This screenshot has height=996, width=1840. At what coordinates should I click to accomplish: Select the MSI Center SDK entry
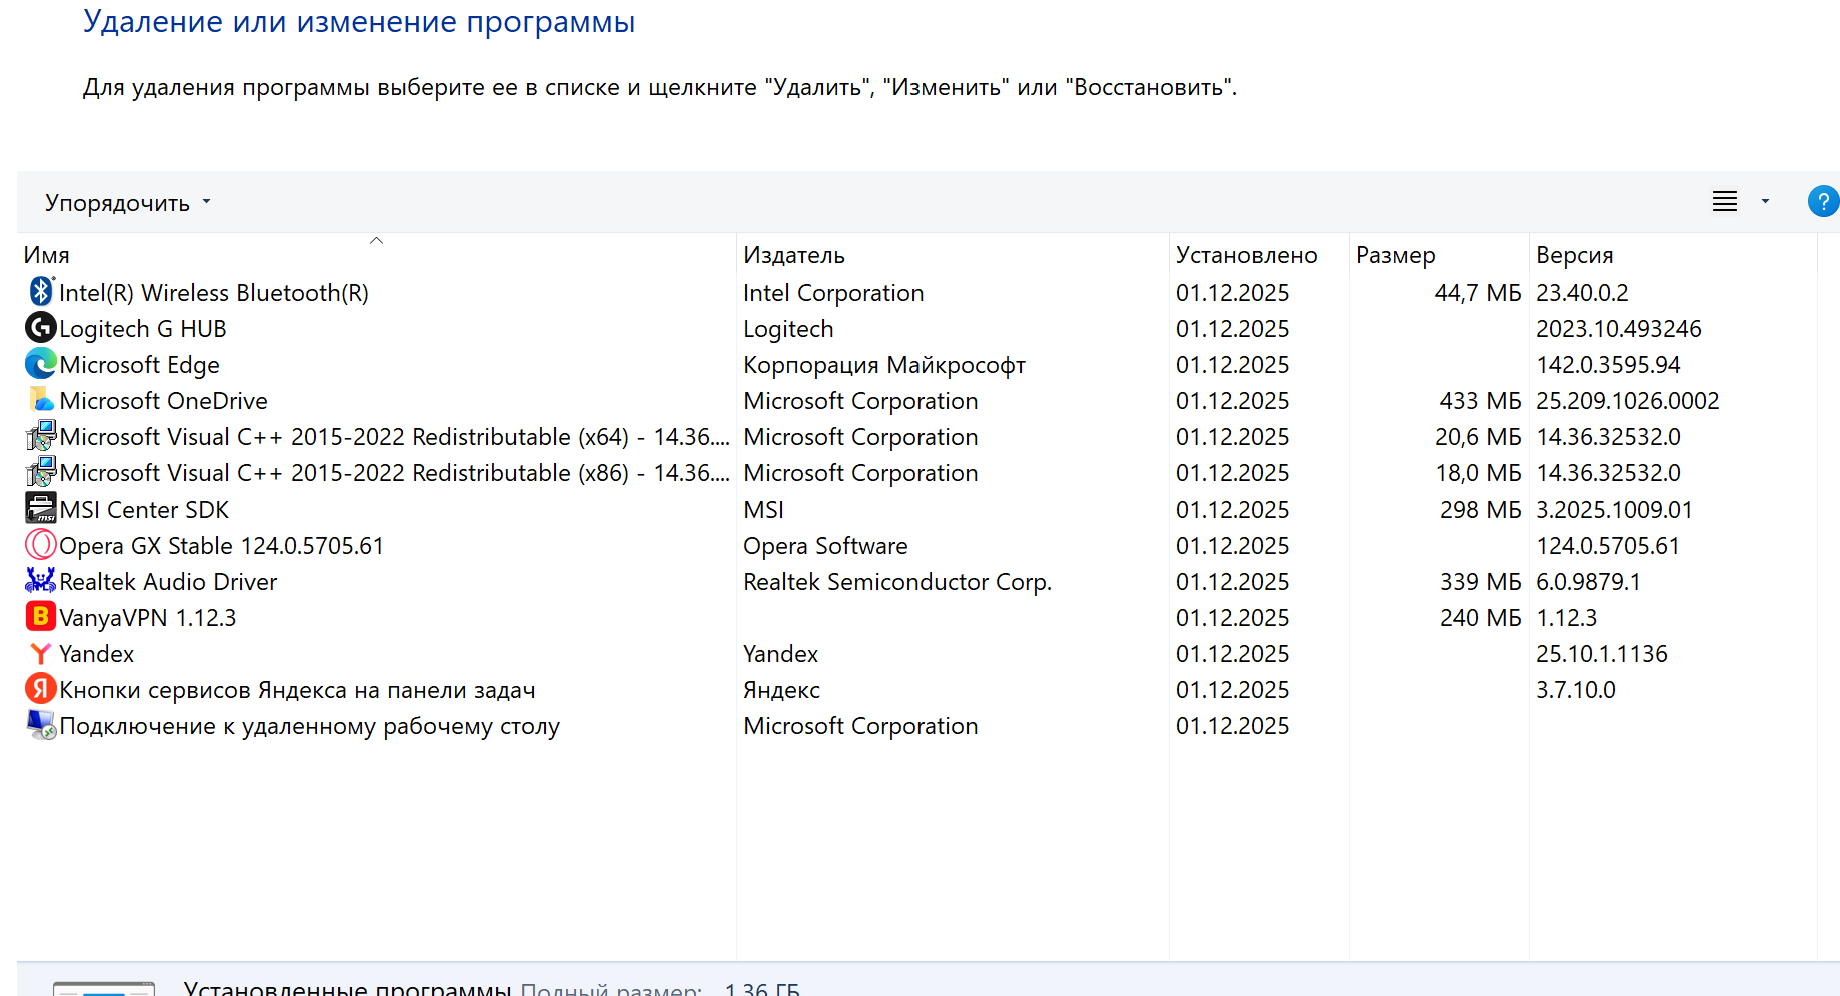(144, 510)
